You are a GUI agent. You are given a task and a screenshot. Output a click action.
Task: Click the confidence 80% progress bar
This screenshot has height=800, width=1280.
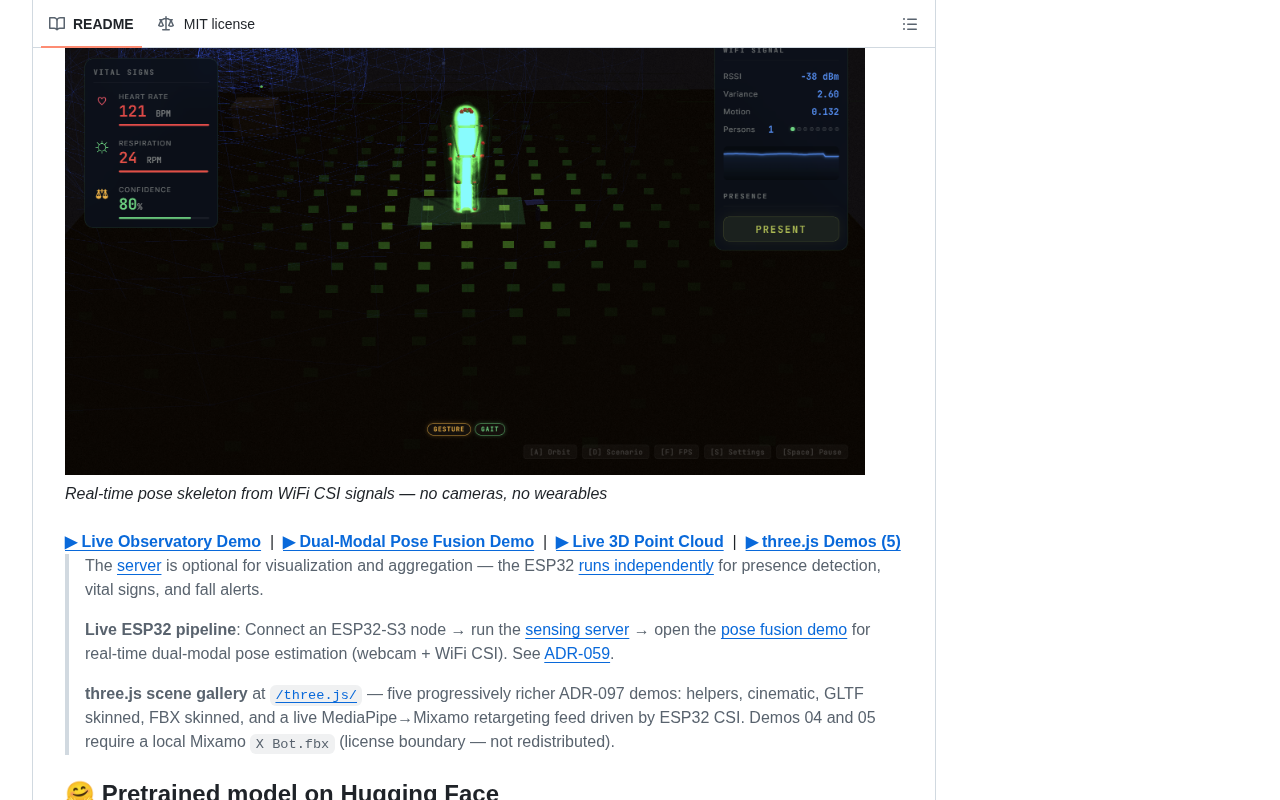tap(164, 218)
